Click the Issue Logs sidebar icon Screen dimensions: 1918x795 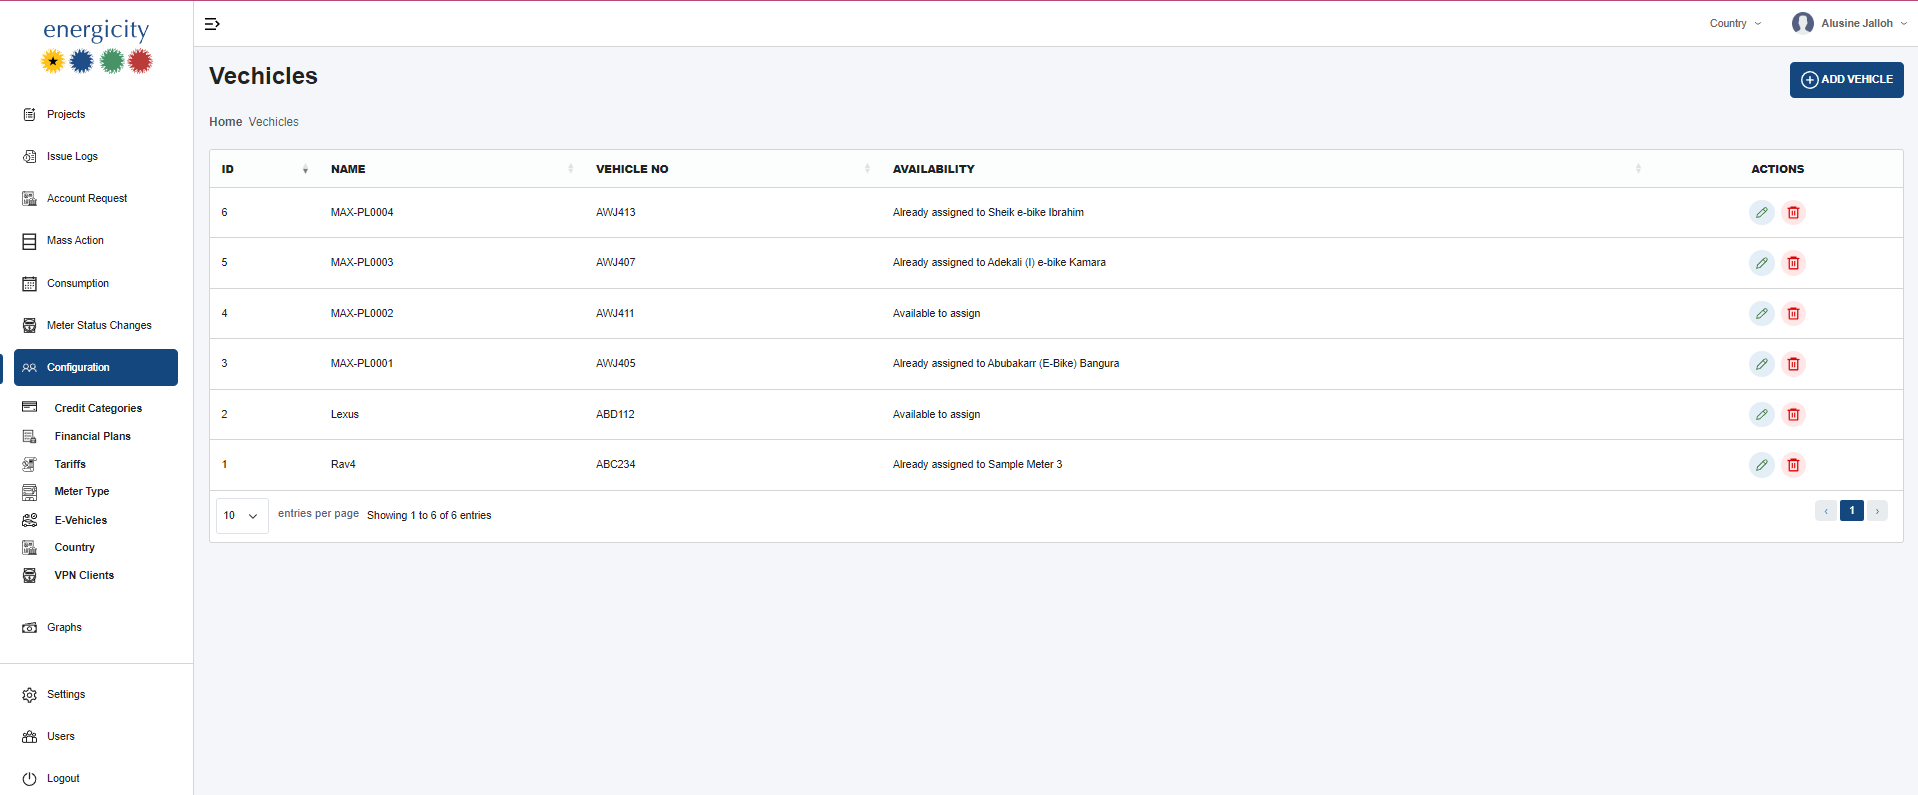pyautogui.click(x=29, y=157)
